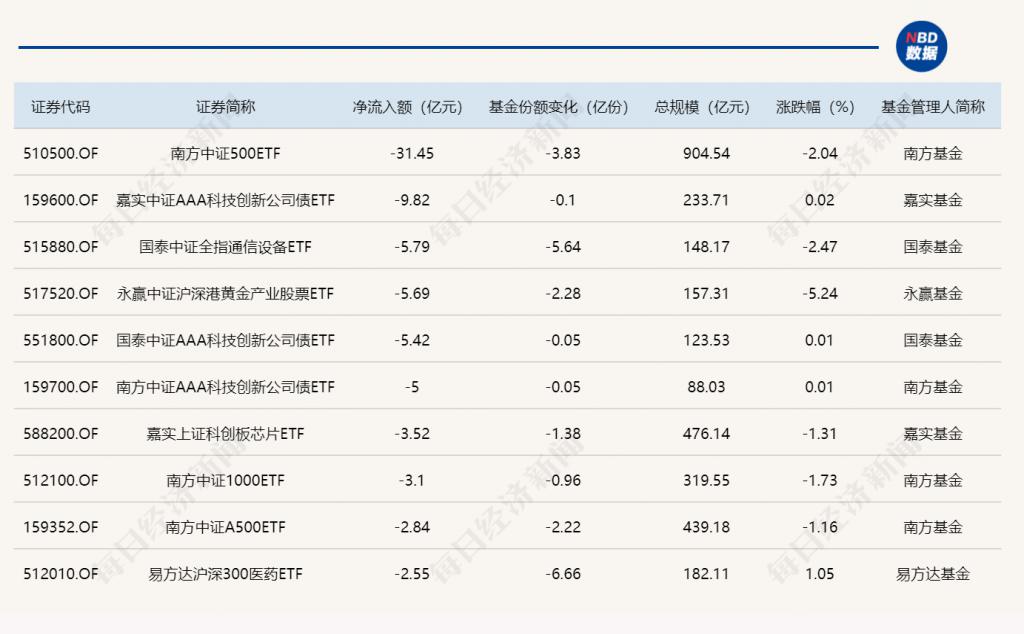
Task: Open 南方中证1000ETF entry
Action: click(x=228, y=481)
